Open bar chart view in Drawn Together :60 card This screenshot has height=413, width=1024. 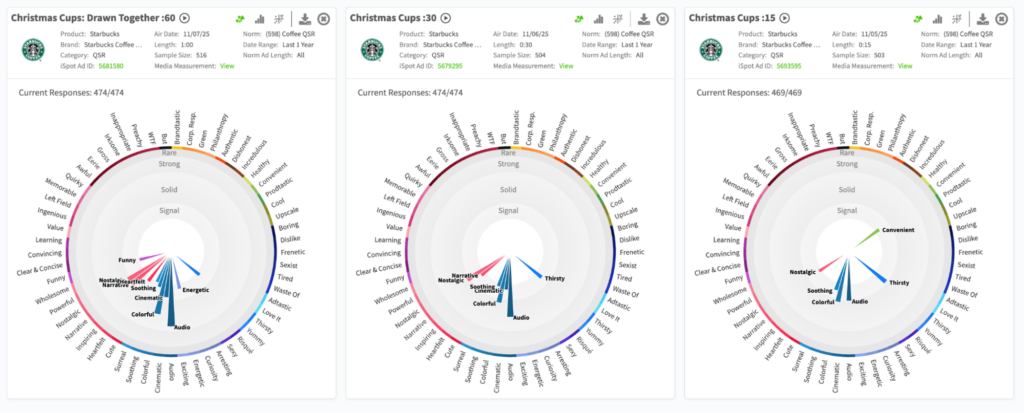(260, 19)
